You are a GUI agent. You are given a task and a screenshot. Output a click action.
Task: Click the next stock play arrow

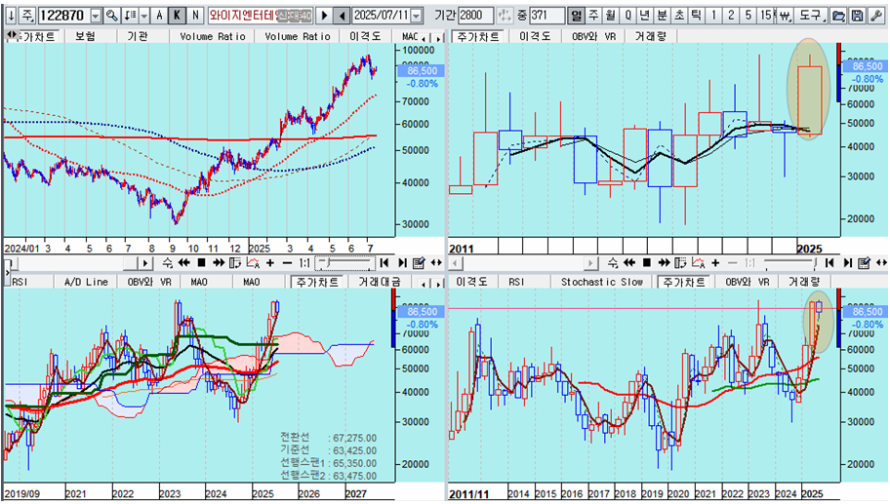coord(323,16)
